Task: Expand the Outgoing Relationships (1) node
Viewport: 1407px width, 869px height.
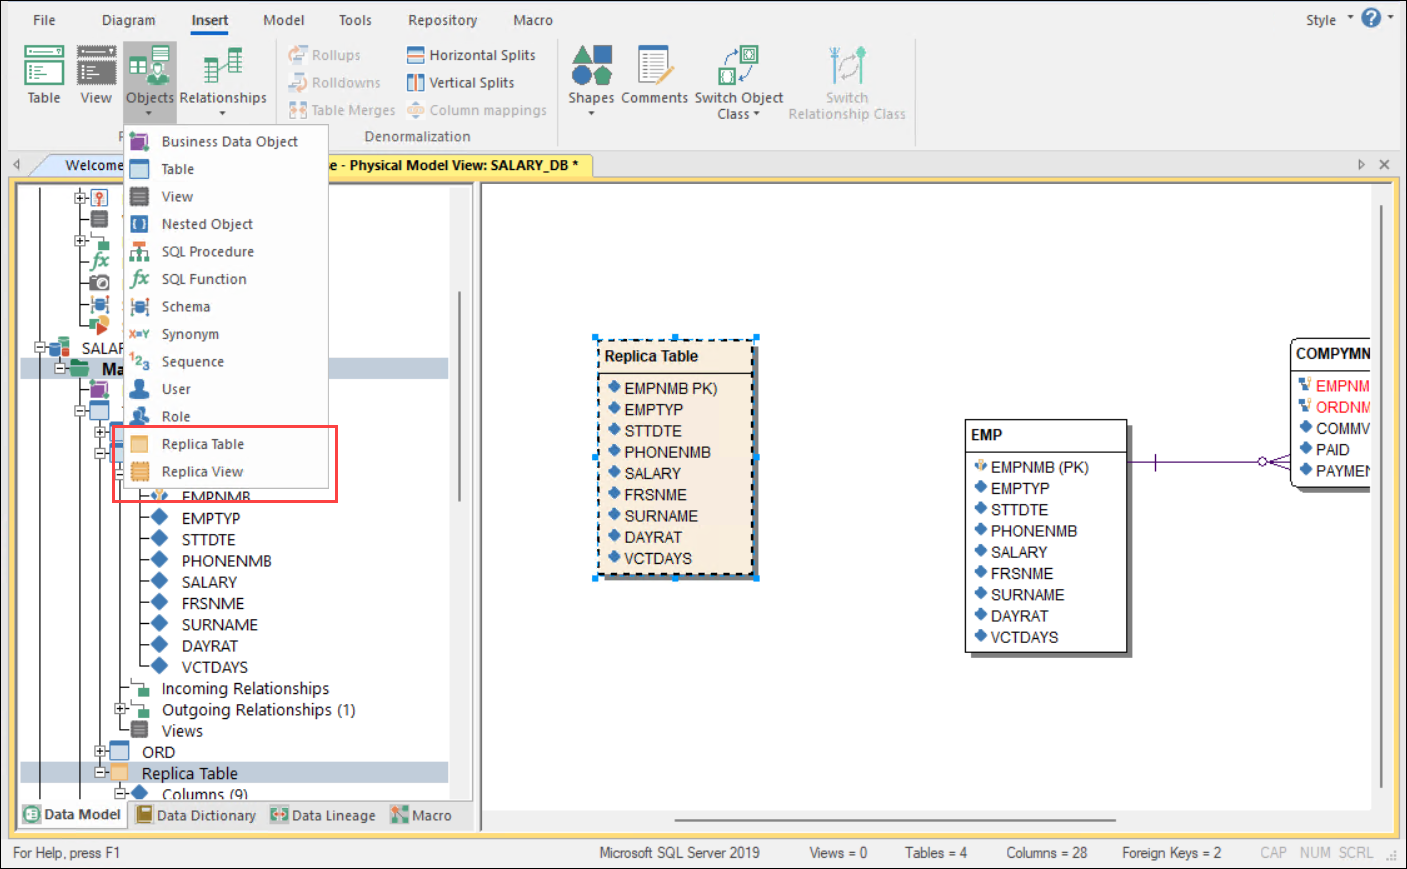Action: pos(121,709)
